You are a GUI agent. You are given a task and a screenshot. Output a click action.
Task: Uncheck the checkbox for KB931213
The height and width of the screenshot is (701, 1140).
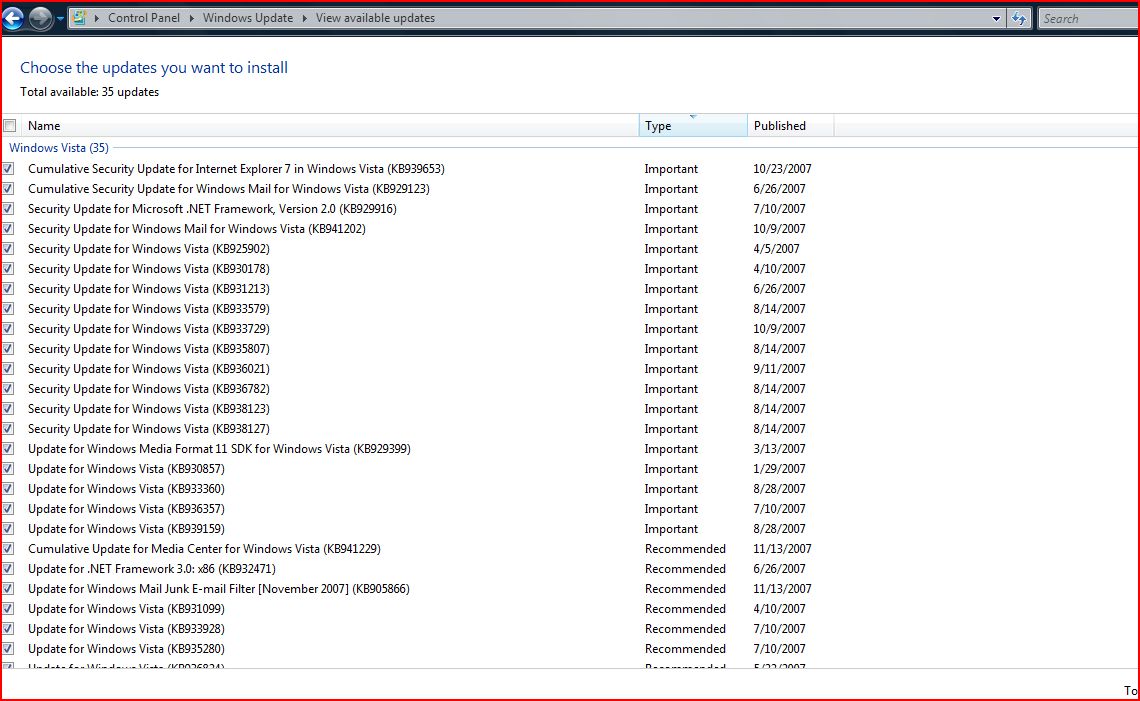pyautogui.click(x=8, y=289)
